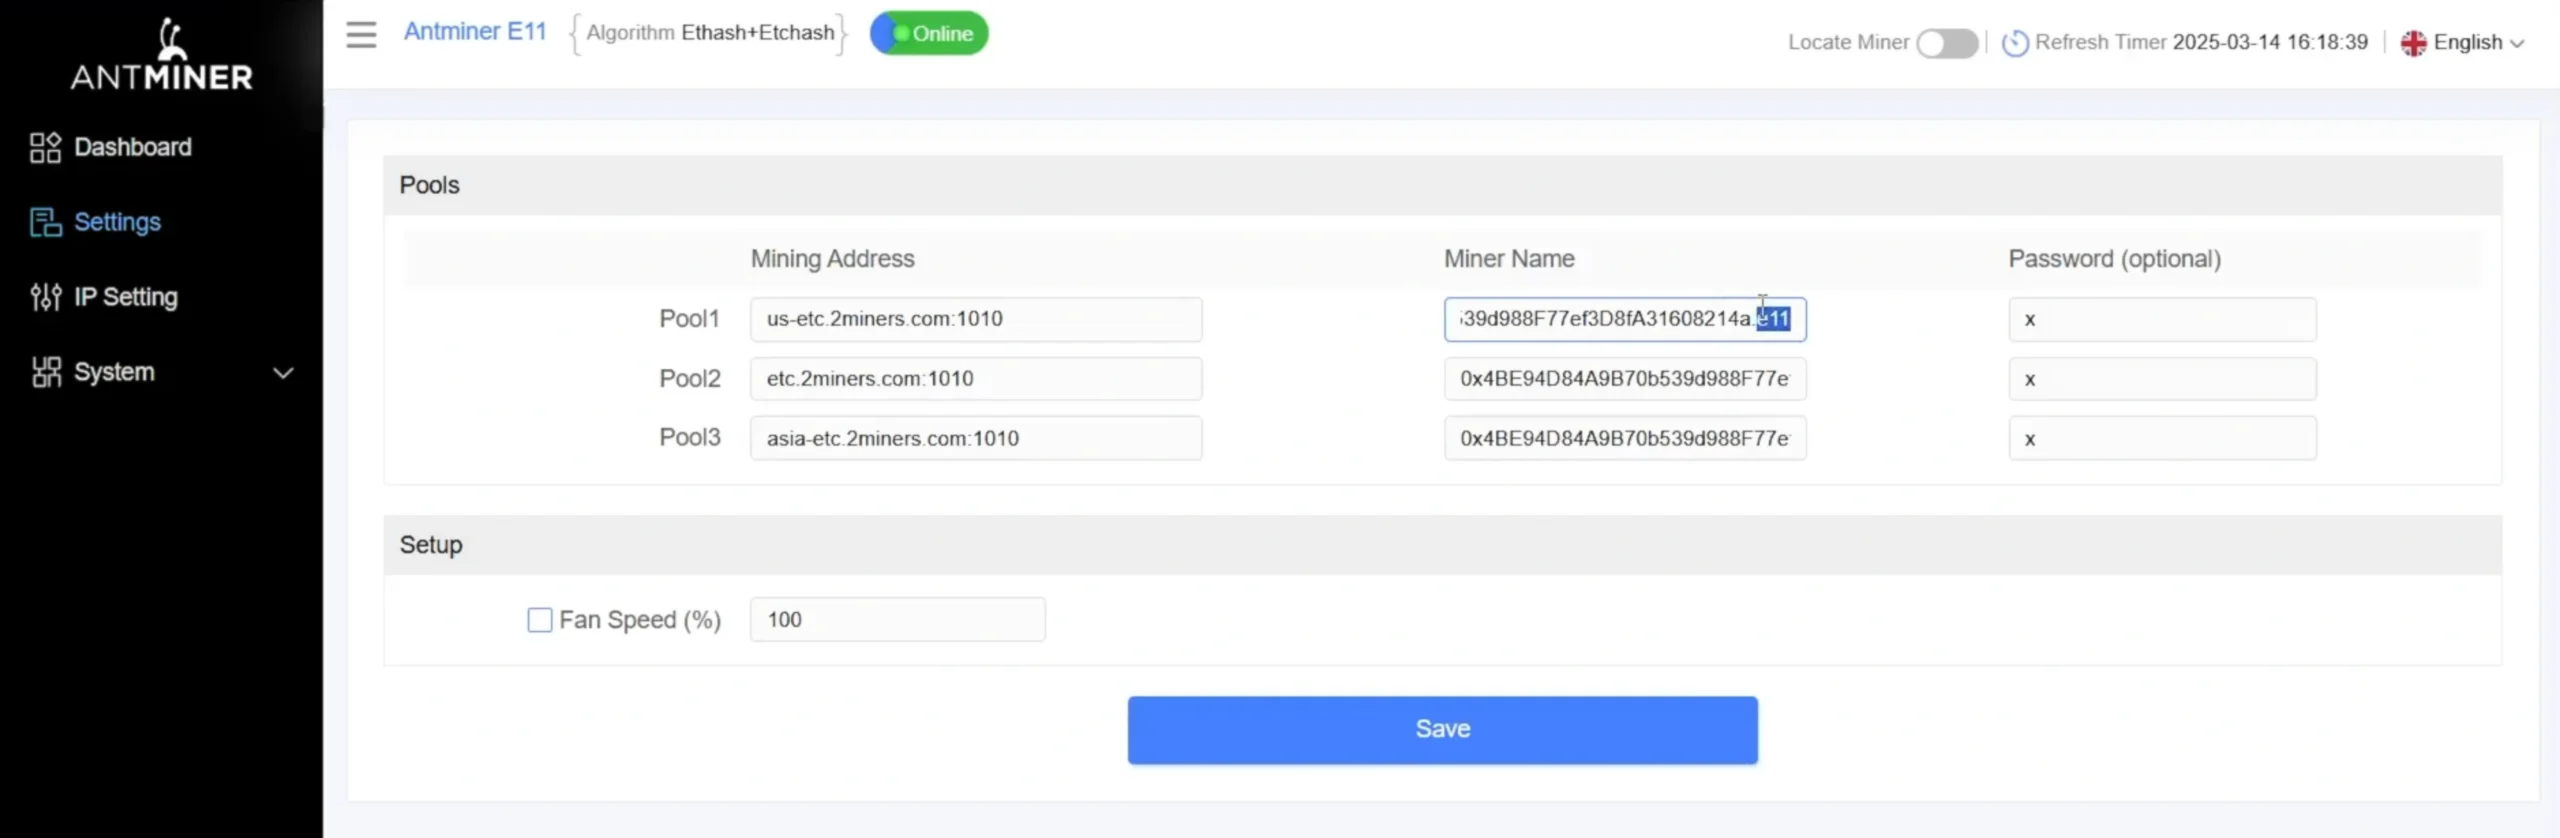
Task: Click the Miner Name column header
Action: (x=1509, y=259)
